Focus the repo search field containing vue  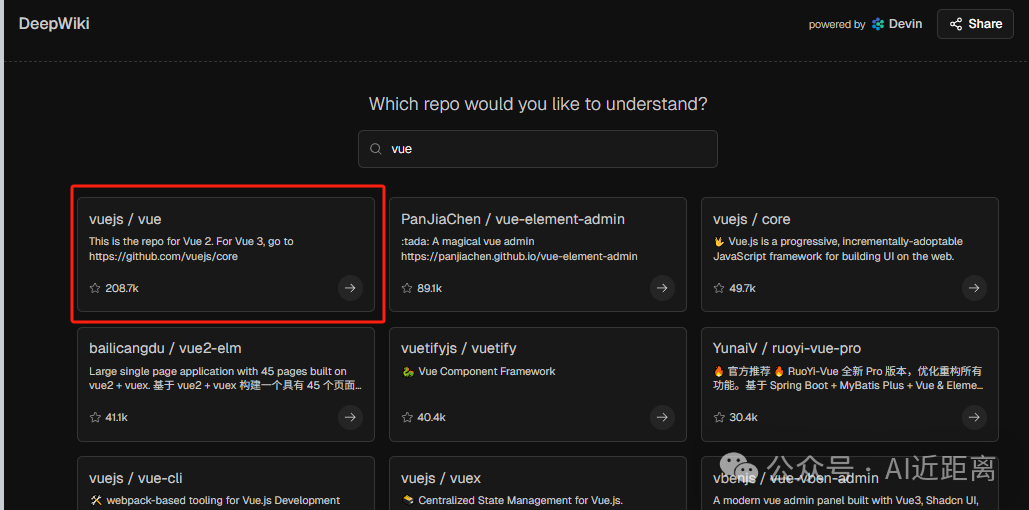point(537,149)
